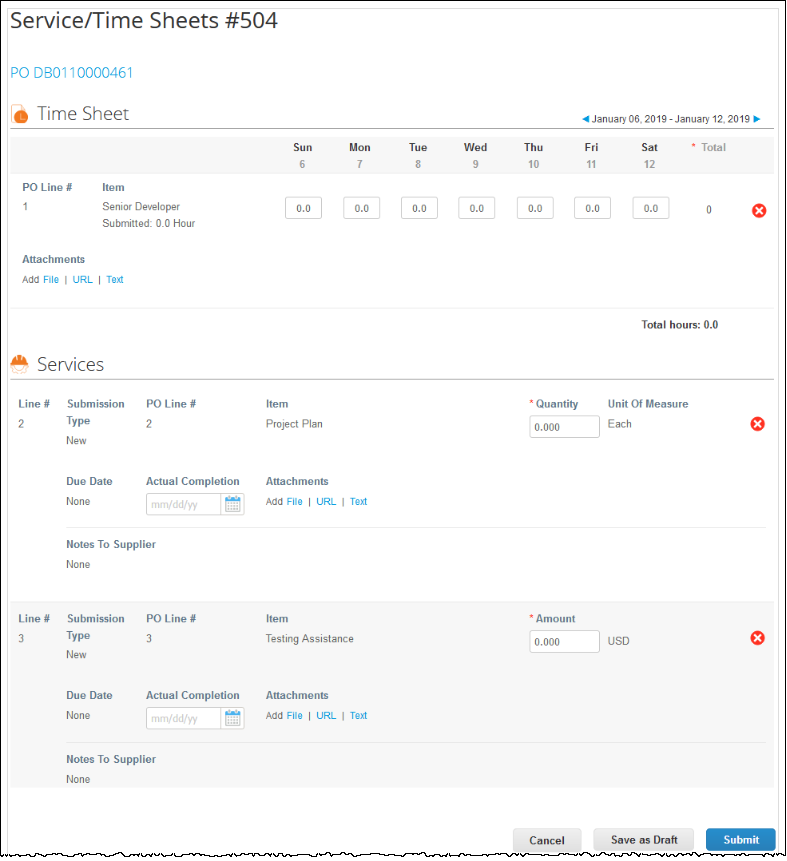Click the Each unit of measure value
The width and height of the screenshot is (787, 861).
point(619,424)
